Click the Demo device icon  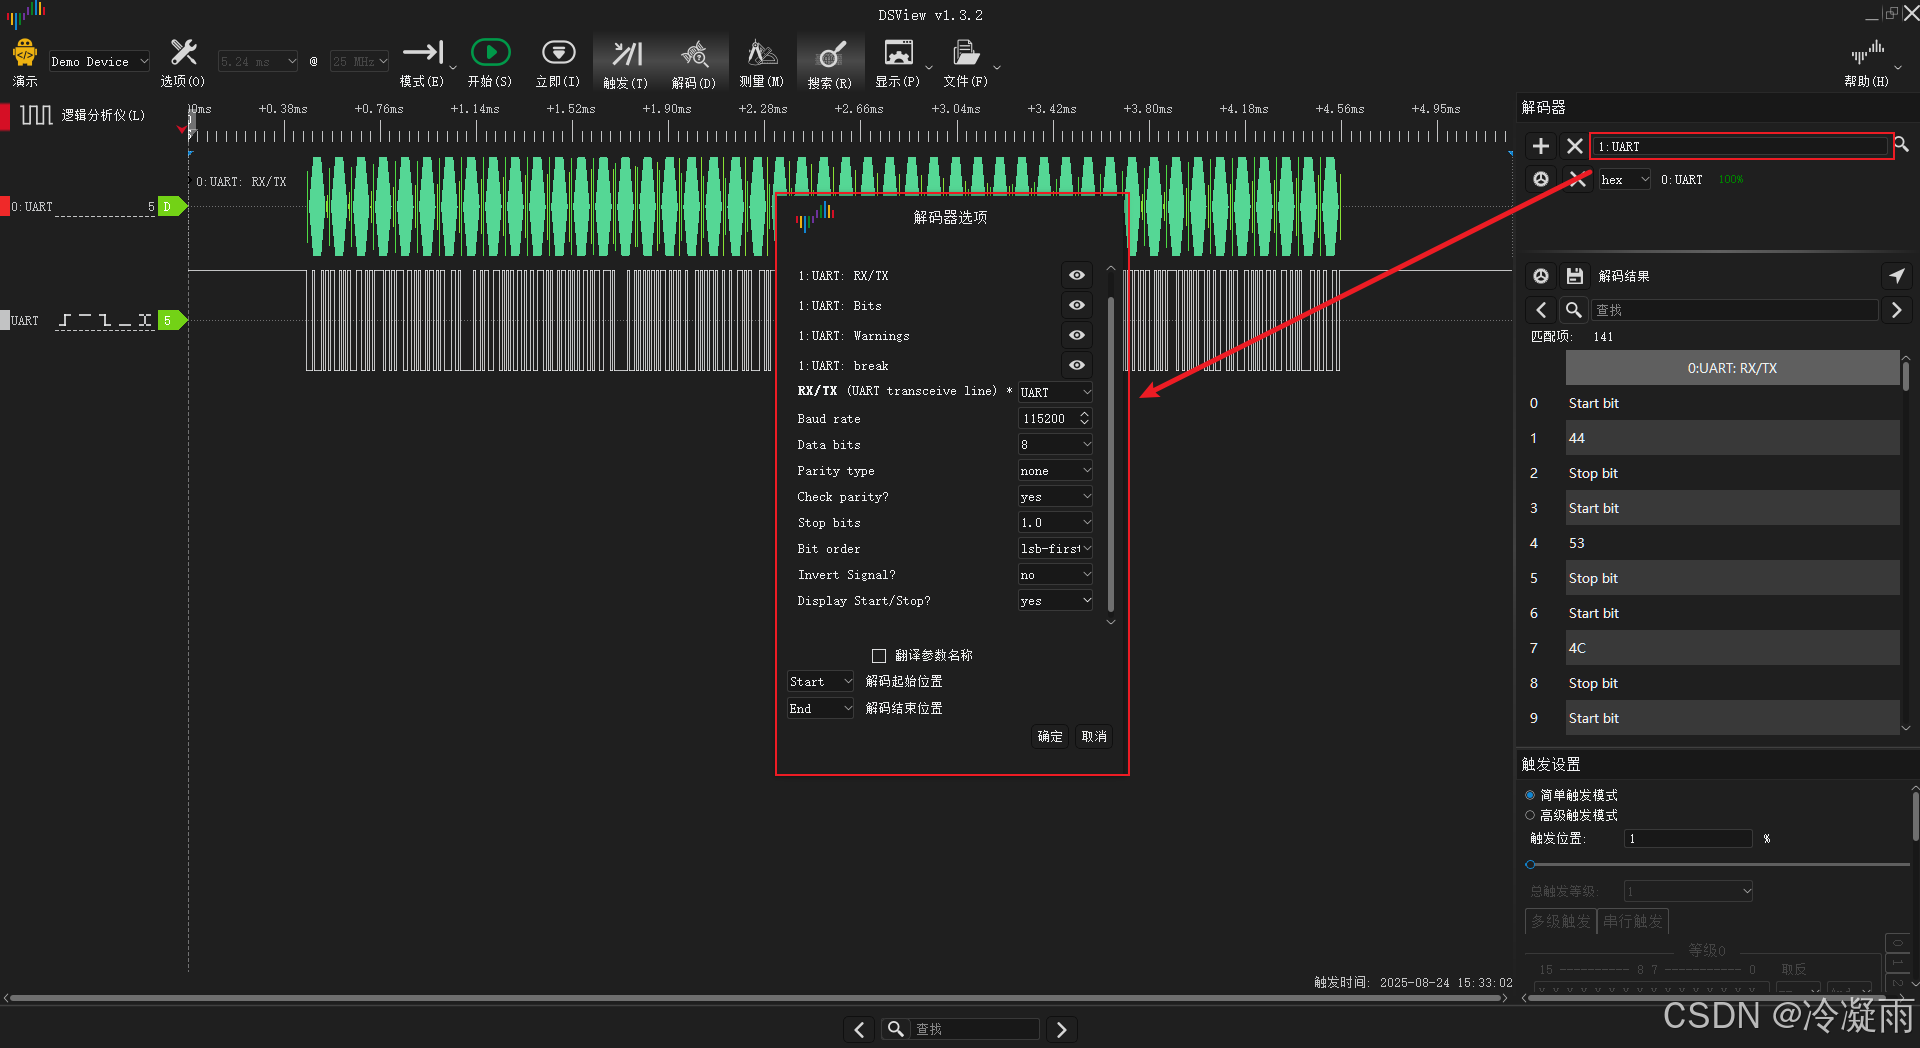click(25, 53)
